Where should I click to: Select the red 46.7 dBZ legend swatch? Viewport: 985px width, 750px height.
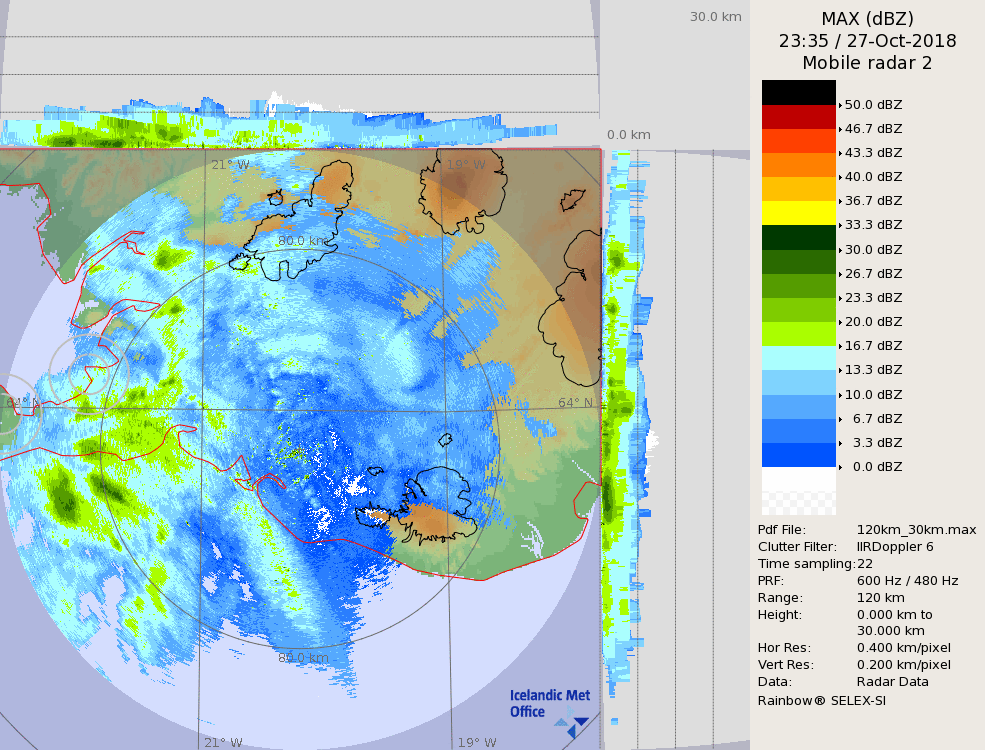[x=798, y=117]
